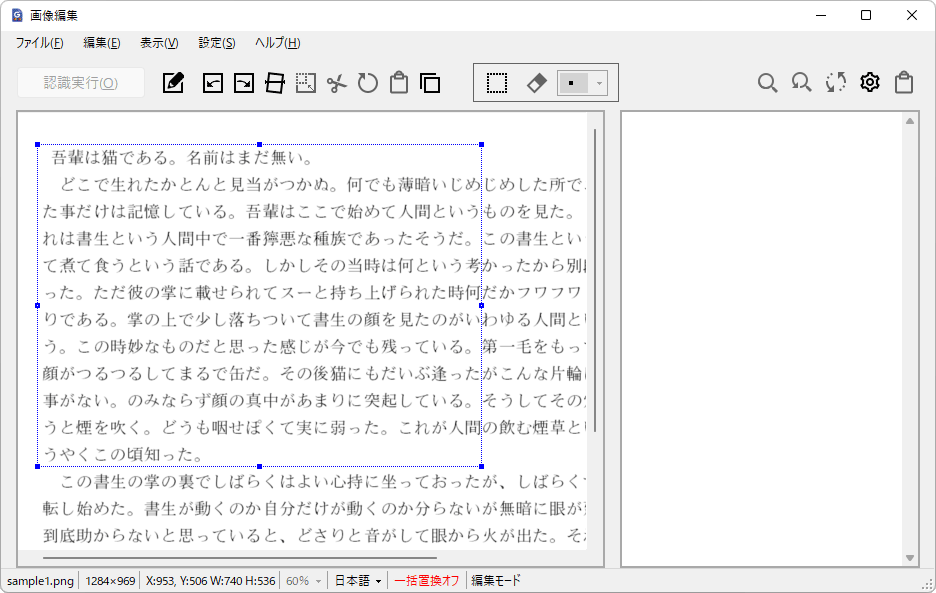Click the sample1.png file name in status bar
Screen dimensions: 936x593
(40, 580)
